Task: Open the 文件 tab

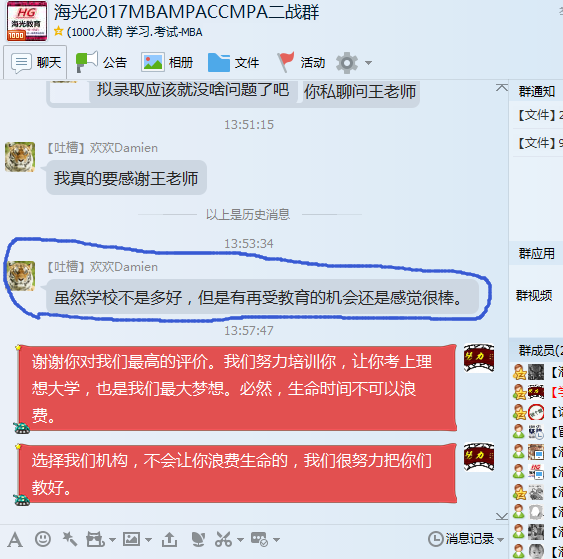Action: (x=233, y=62)
